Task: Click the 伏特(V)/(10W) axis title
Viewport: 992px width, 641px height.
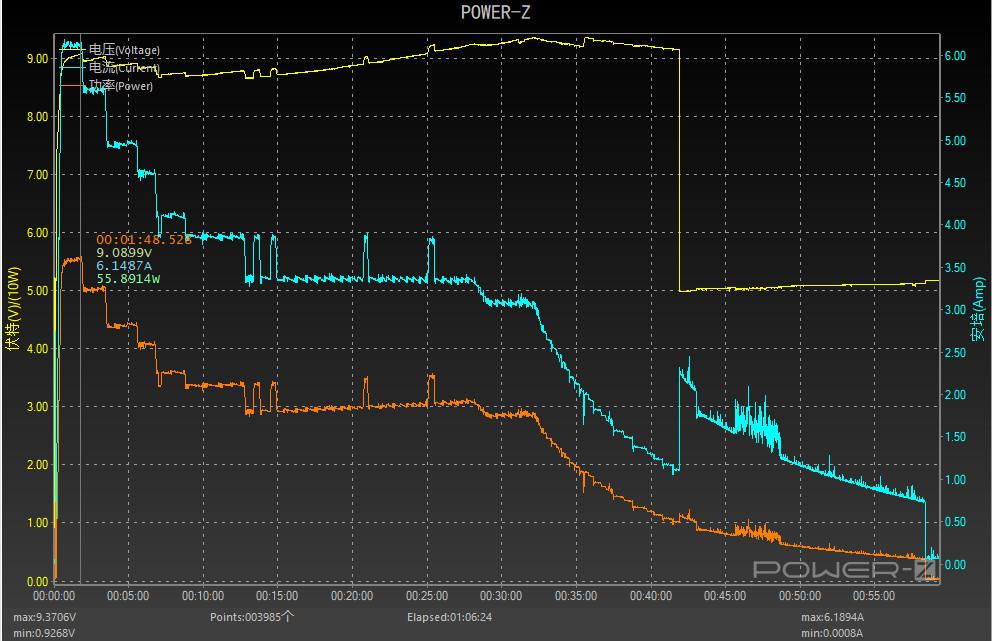Action: pos(13,308)
